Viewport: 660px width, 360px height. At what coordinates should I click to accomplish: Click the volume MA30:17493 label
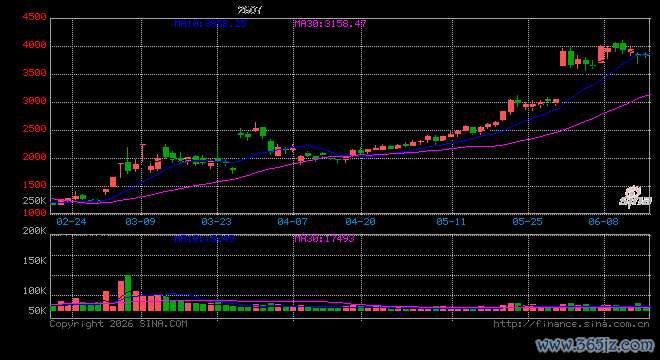pos(325,239)
